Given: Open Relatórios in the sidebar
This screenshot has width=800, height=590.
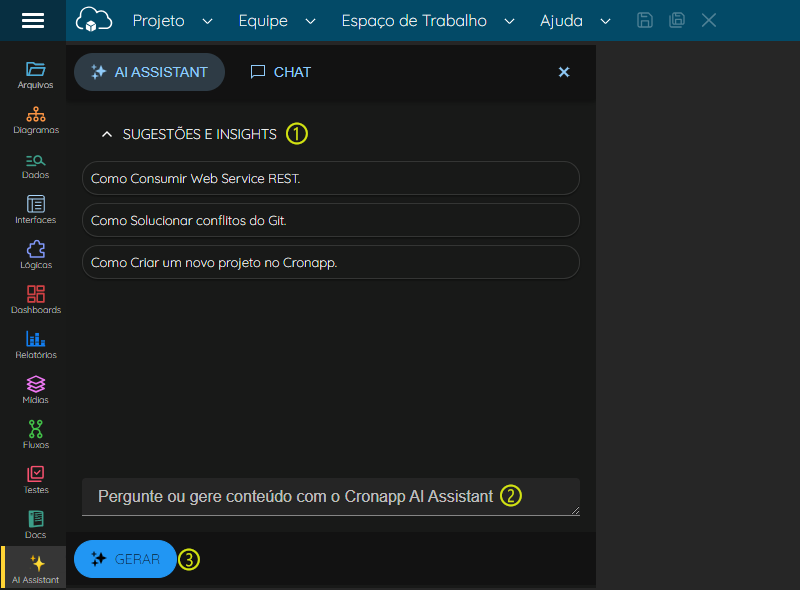Looking at the screenshot, I should (36, 345).
